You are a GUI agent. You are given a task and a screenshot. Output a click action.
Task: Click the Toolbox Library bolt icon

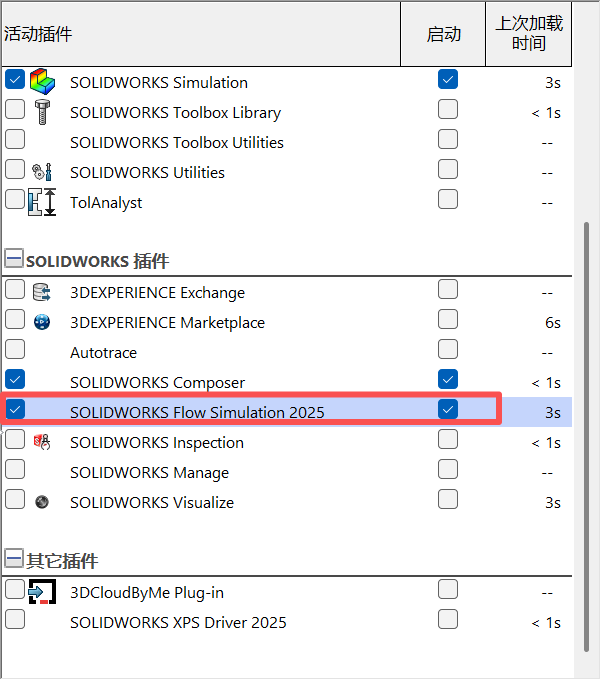42,112
